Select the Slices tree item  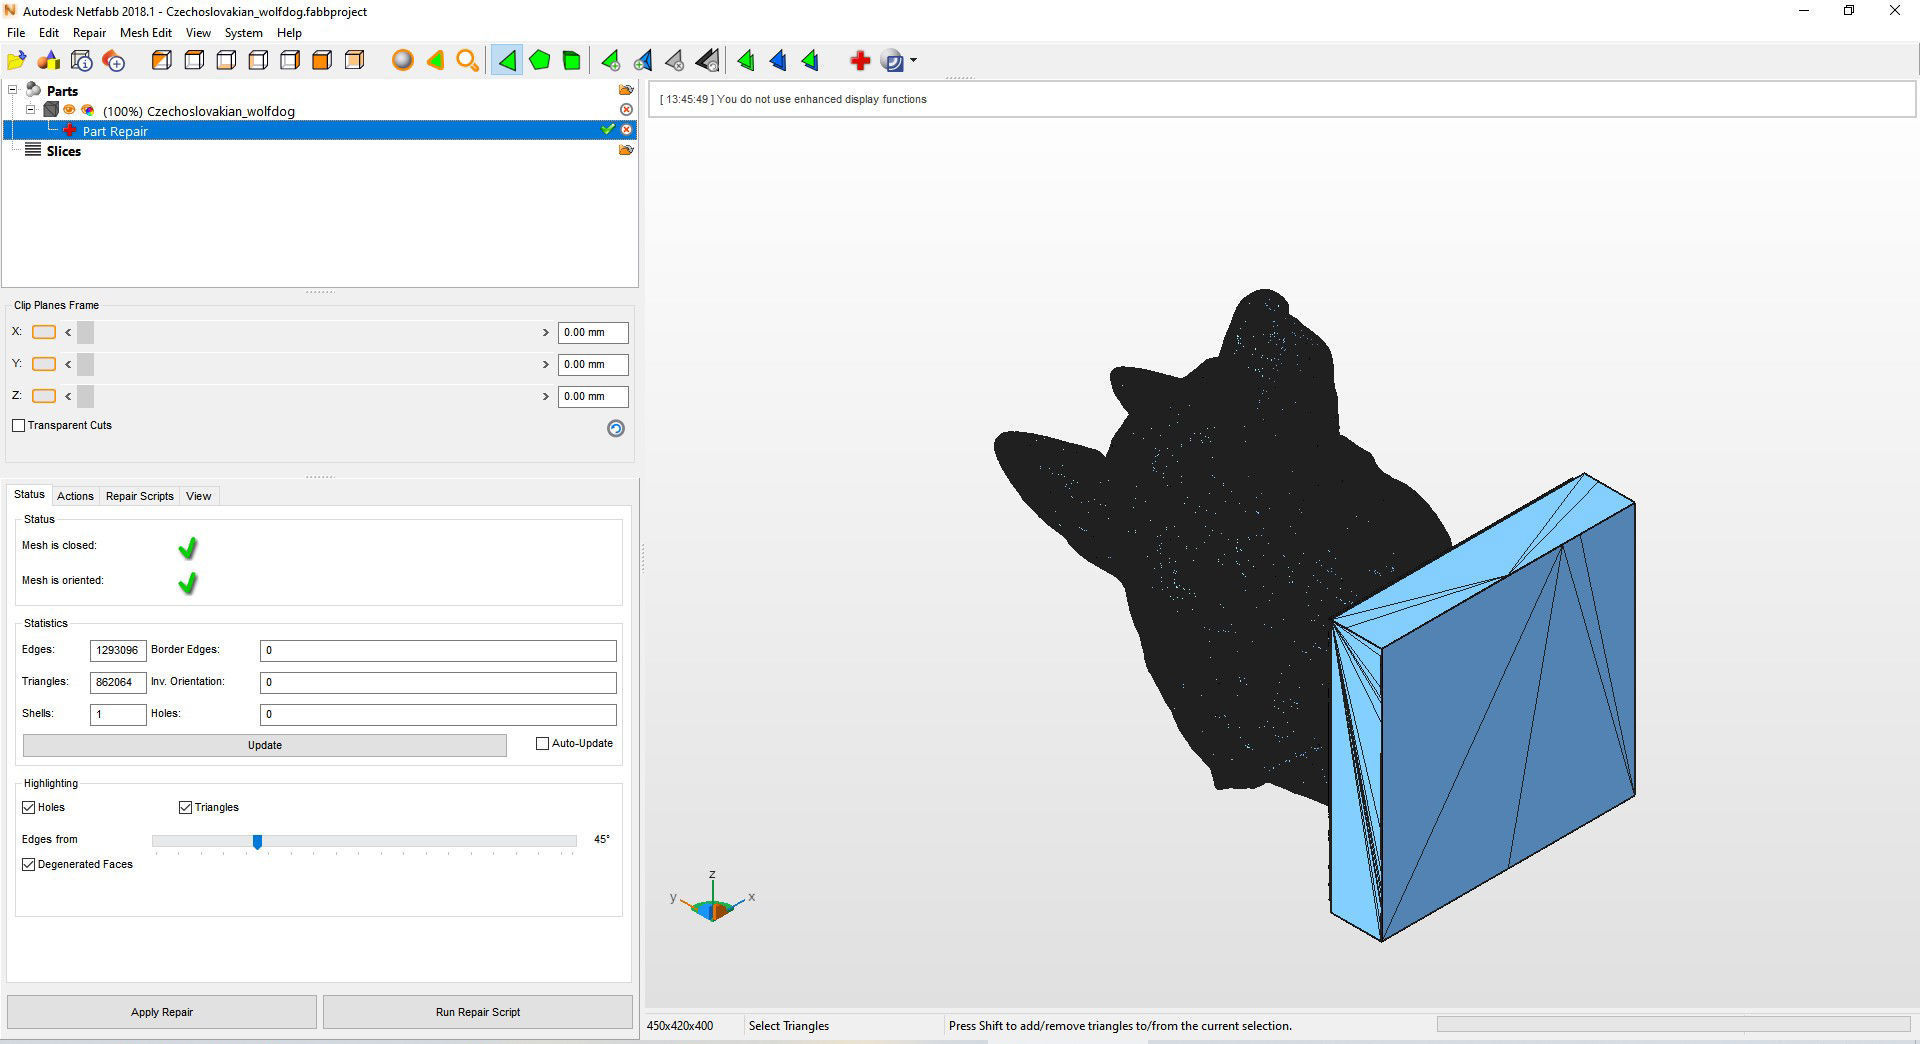pos(63,151)
